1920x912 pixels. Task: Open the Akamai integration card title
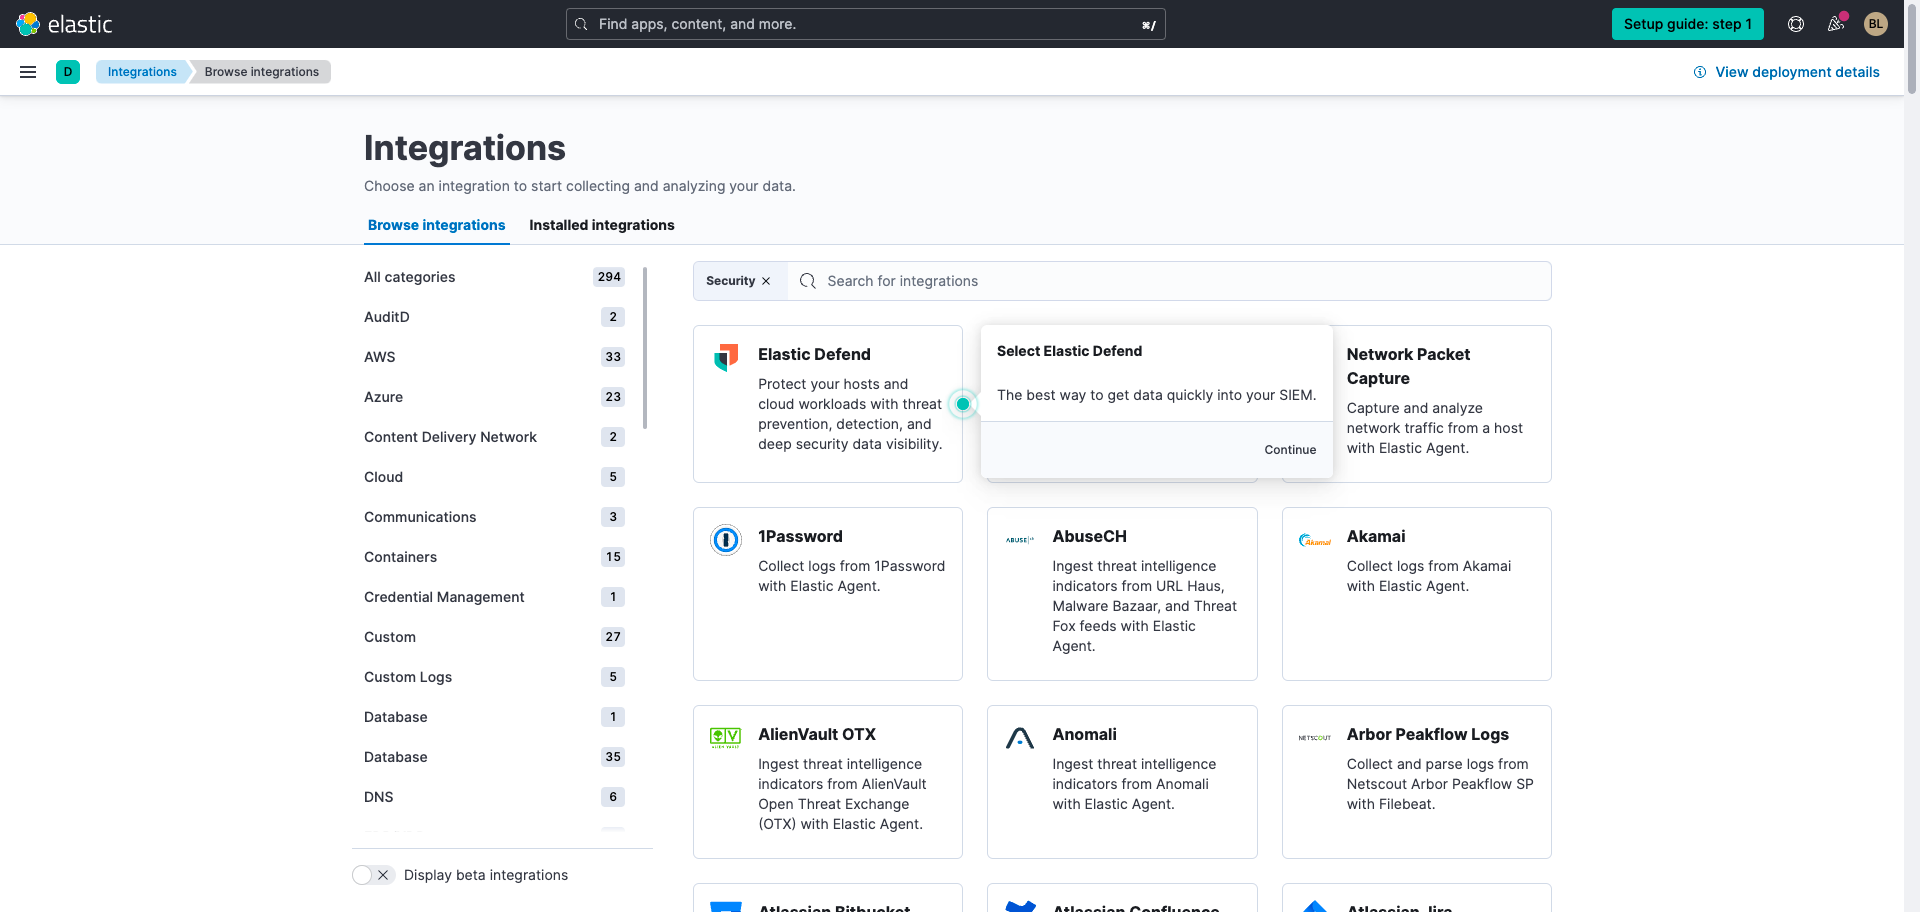[1376, 537]
